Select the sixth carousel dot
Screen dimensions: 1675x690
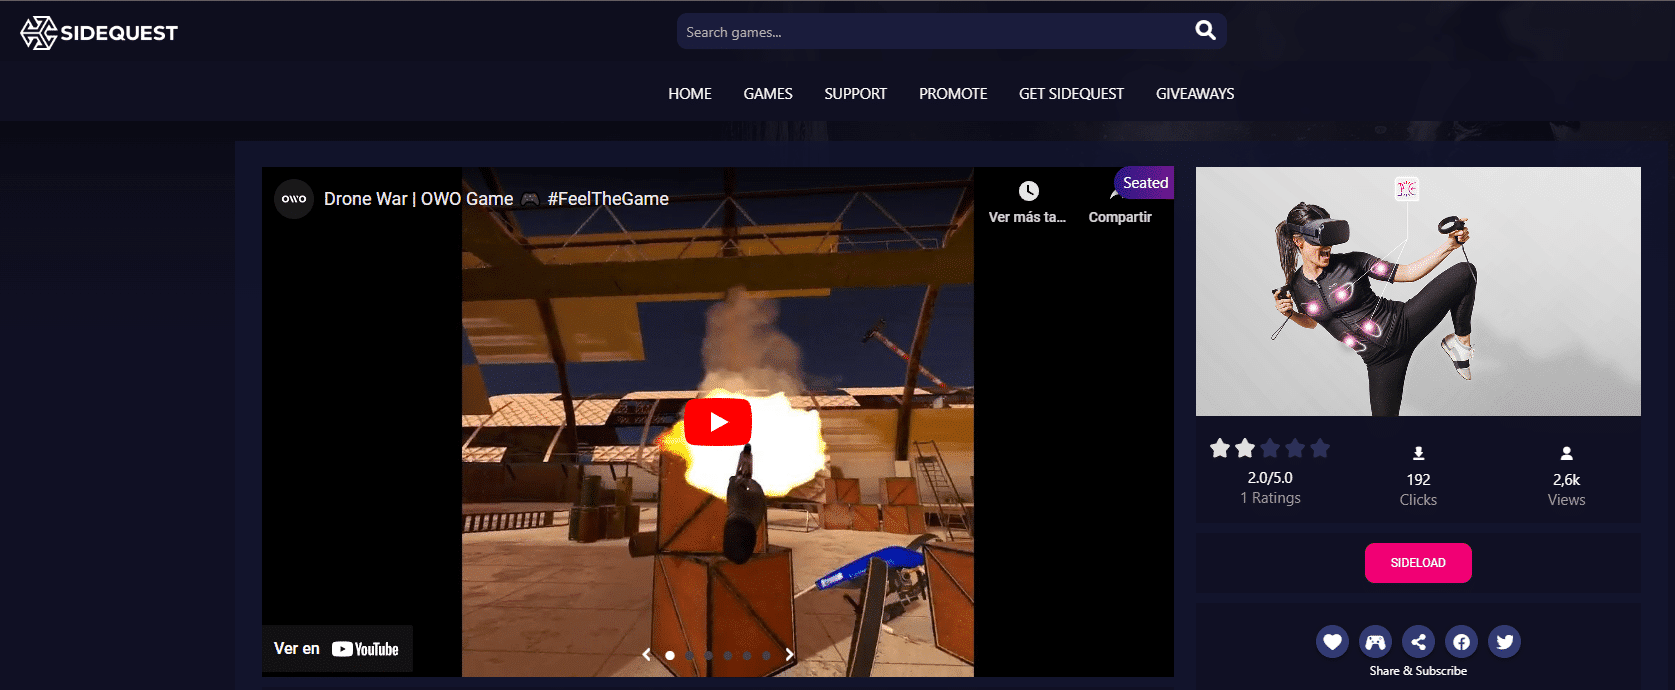766,656
